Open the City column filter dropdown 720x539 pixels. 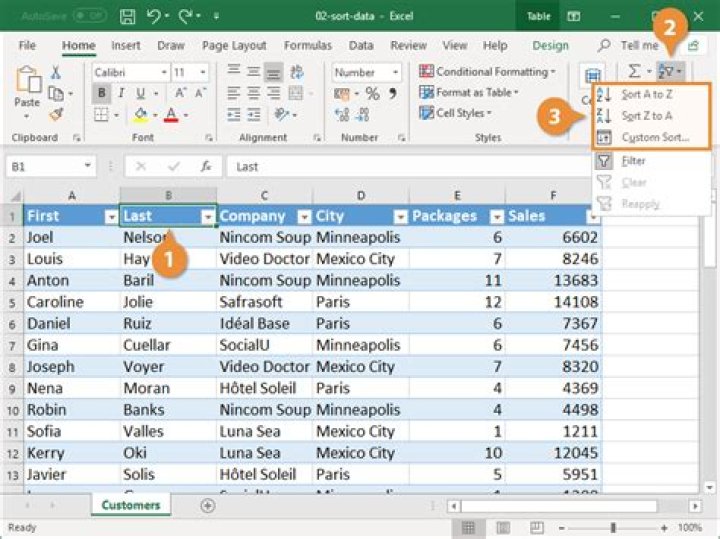(400, 217)
